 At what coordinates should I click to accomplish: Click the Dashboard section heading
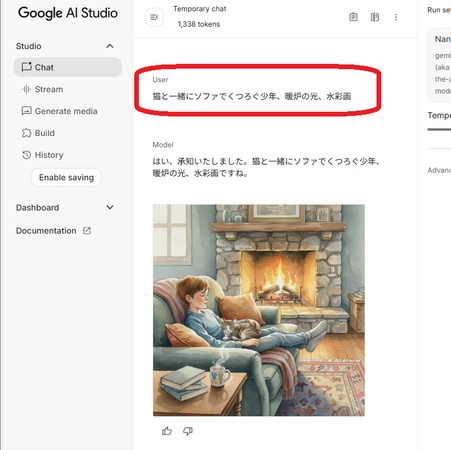tap(38, 208)
